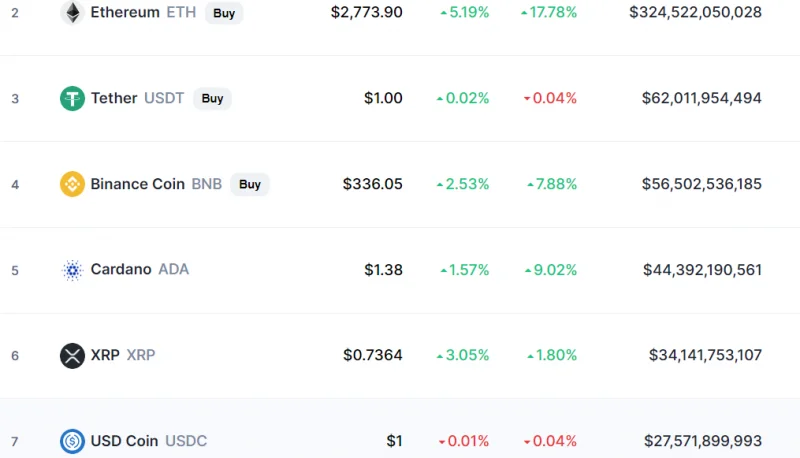This screenshot has width=800, height=458.
Task: Click the XRP black logo icon
Action: (72, 355)
